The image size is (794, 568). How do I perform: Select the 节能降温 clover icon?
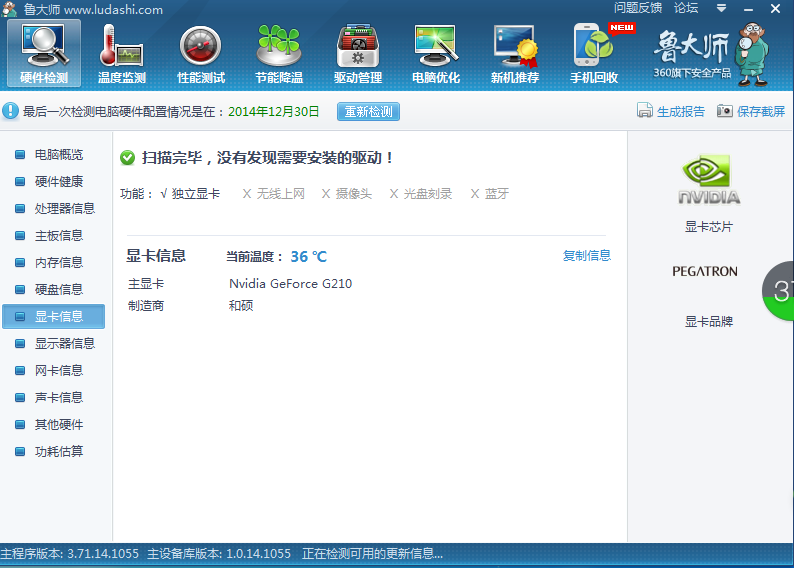(279, 54)
